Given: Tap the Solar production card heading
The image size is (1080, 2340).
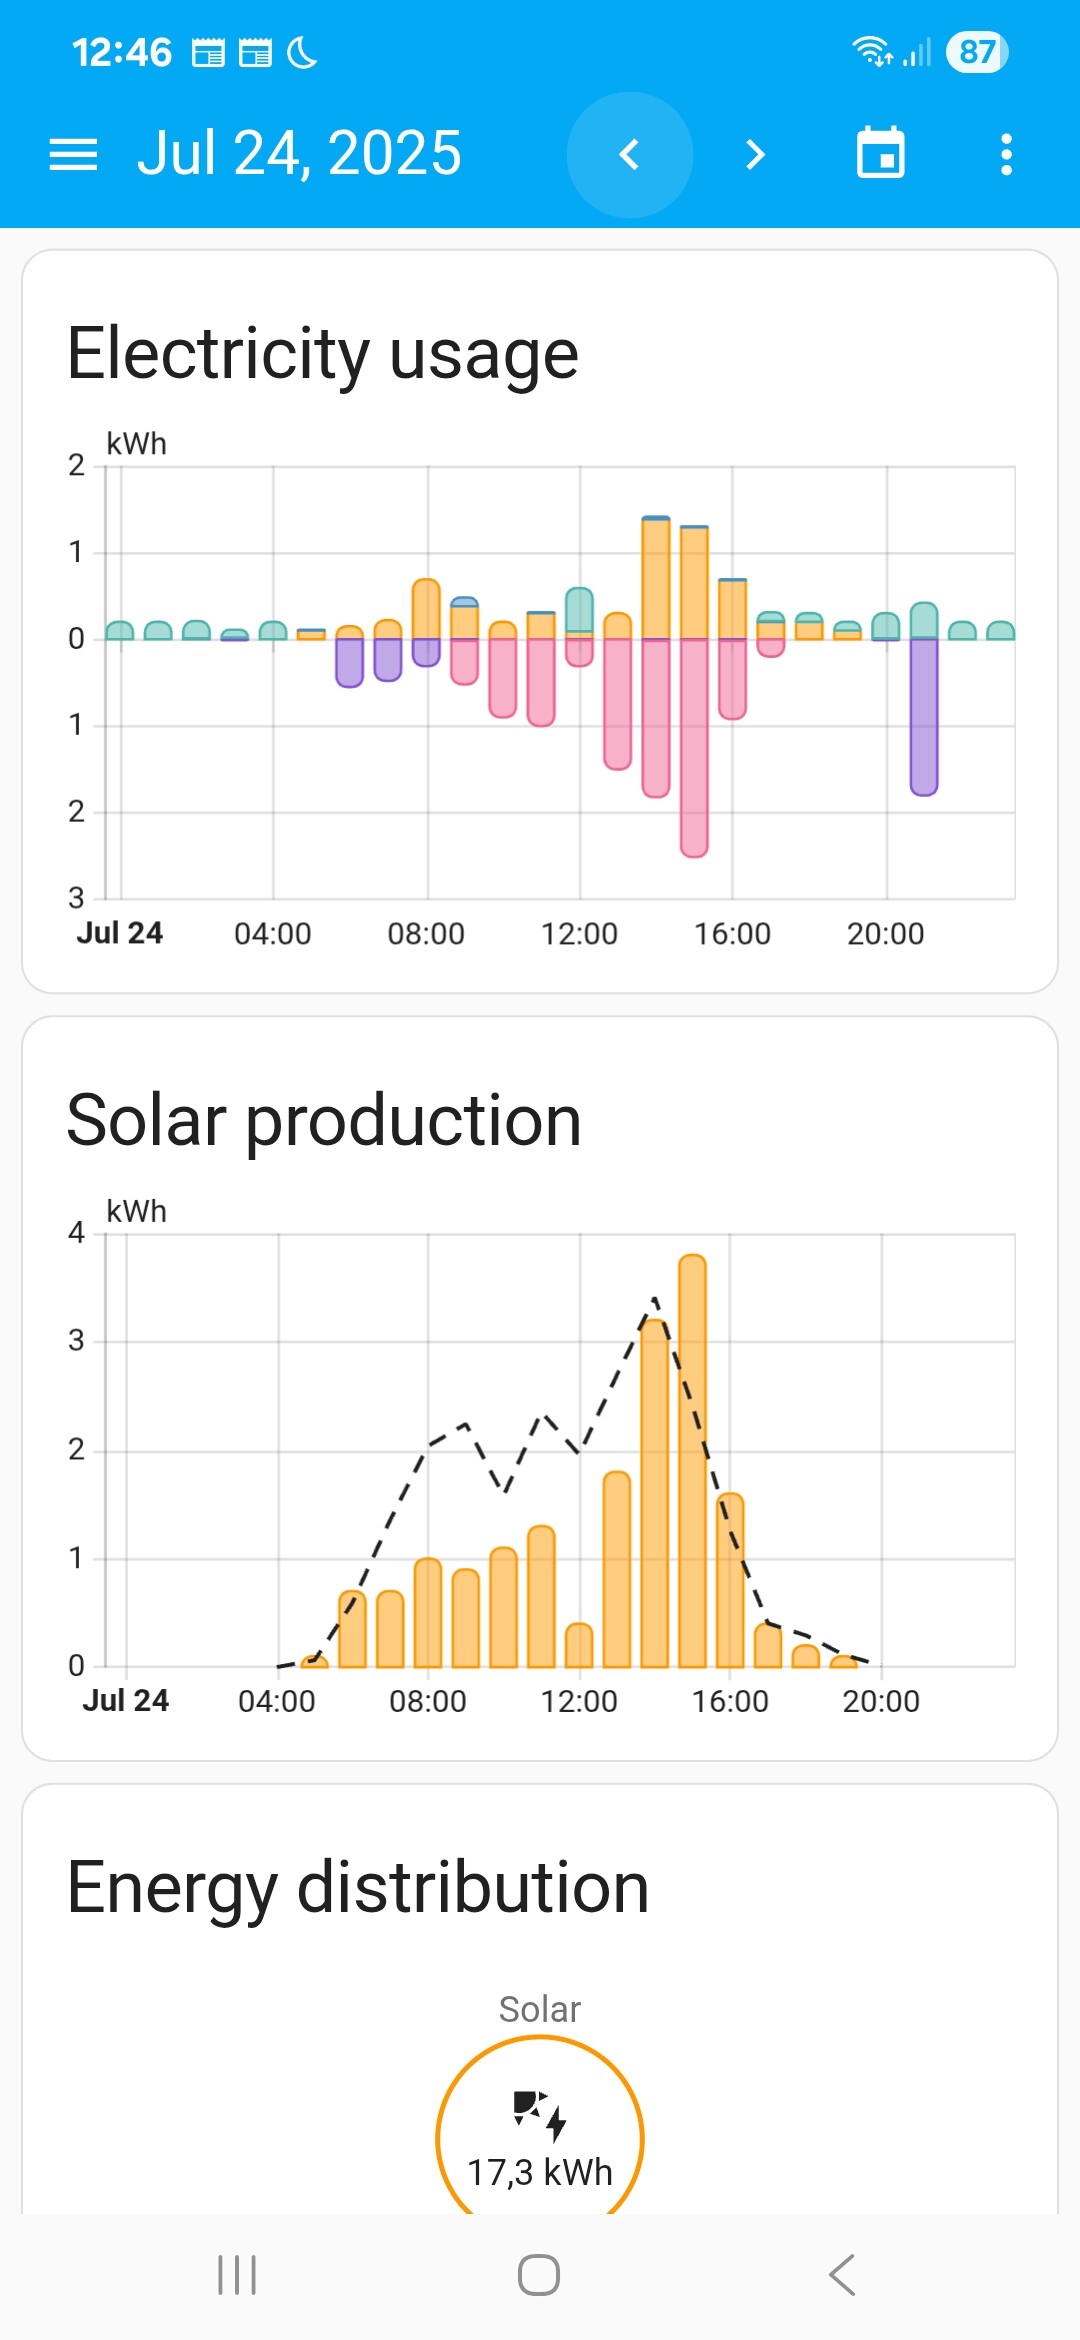Looking at the screenshot, I should [324, 1121].
